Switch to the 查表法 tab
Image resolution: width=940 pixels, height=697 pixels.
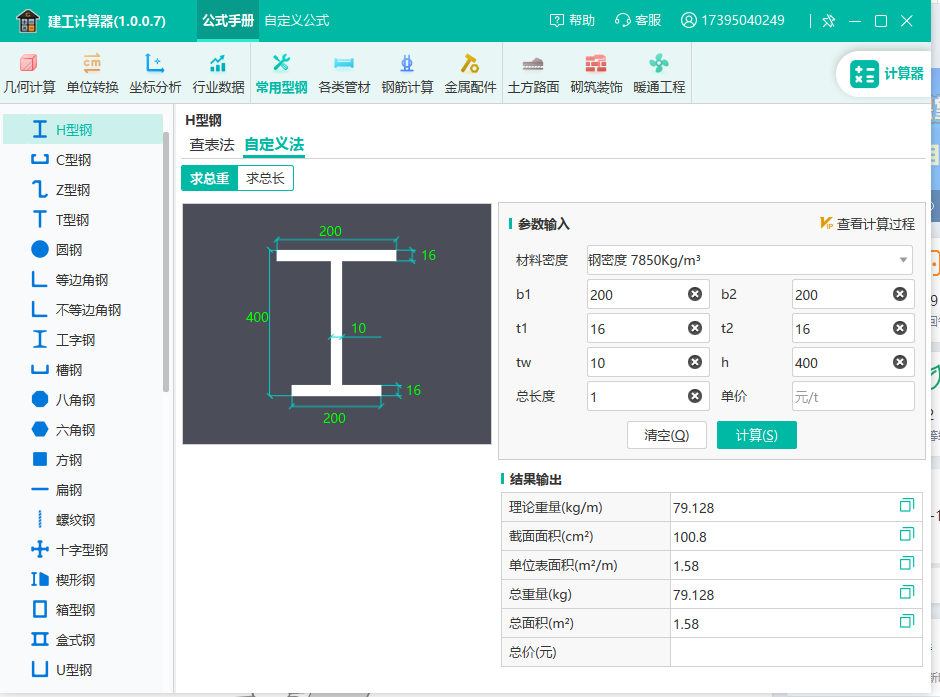[212, 144]
